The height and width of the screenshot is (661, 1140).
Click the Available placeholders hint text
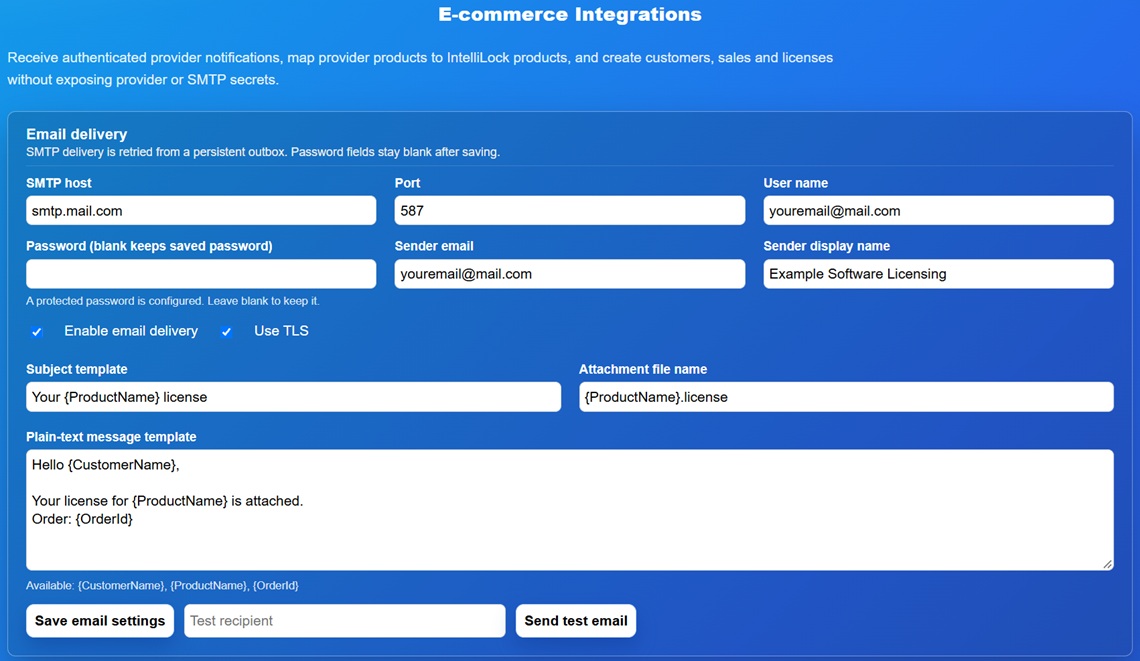coord(162,585)
